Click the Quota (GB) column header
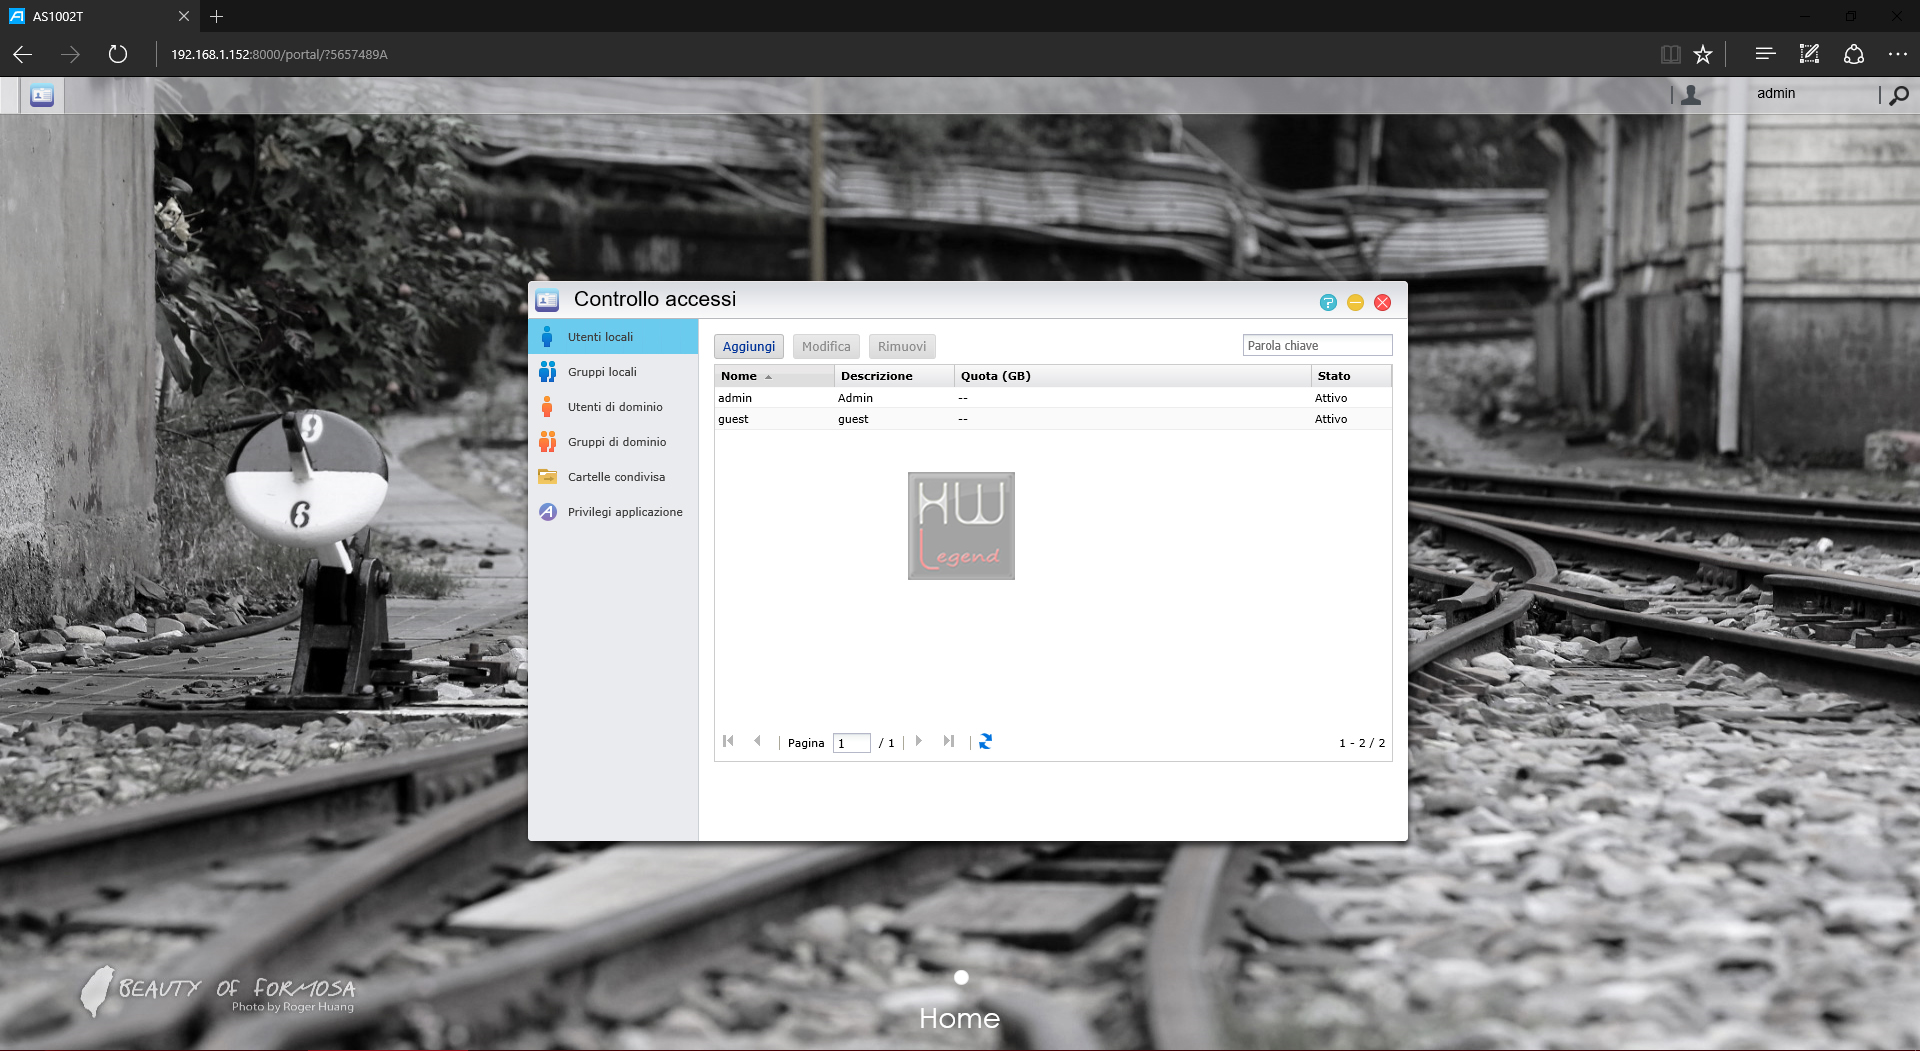The width and height of the screenshot is (1920, 1051). tap(1132, 376)
